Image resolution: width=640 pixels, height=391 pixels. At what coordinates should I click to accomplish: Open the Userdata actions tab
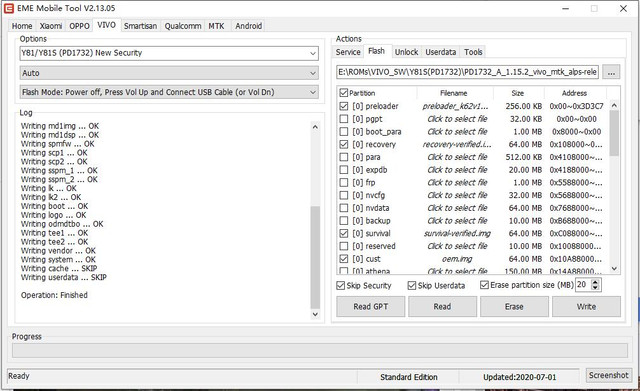click(440, 52)
